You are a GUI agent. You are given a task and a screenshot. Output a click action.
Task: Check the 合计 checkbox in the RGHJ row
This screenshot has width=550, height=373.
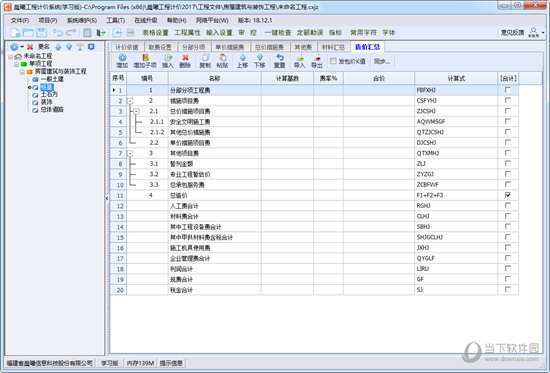coord(508,205)
